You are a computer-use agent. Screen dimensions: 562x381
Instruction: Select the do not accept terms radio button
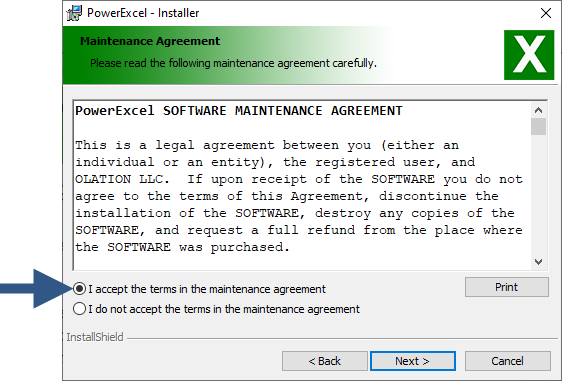(79, 309)
